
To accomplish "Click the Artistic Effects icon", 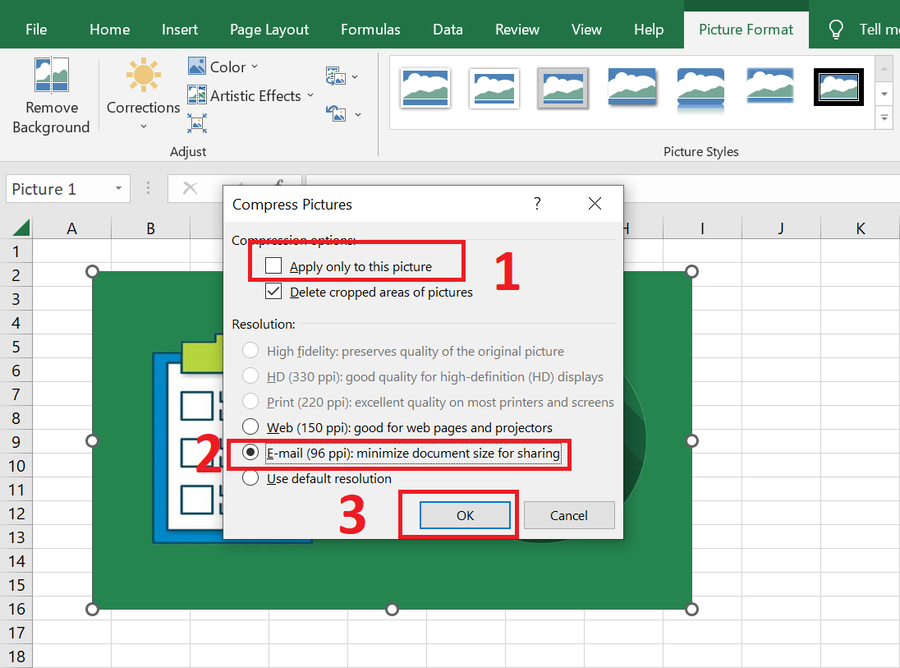I will pyautogui.click(x=197, y=95).
